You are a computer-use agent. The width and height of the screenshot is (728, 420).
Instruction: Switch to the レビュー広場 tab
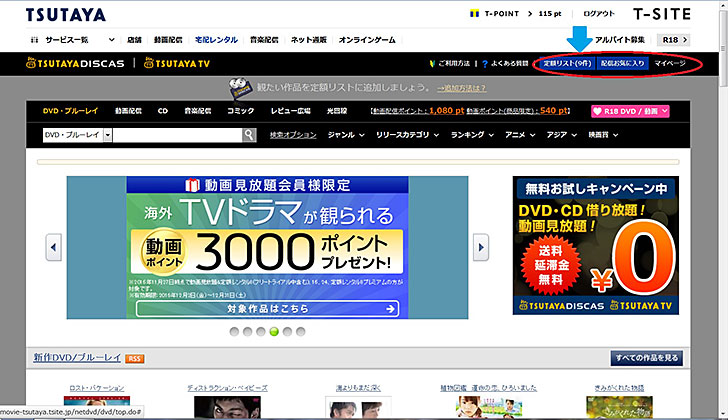click(x=291, y=111)
